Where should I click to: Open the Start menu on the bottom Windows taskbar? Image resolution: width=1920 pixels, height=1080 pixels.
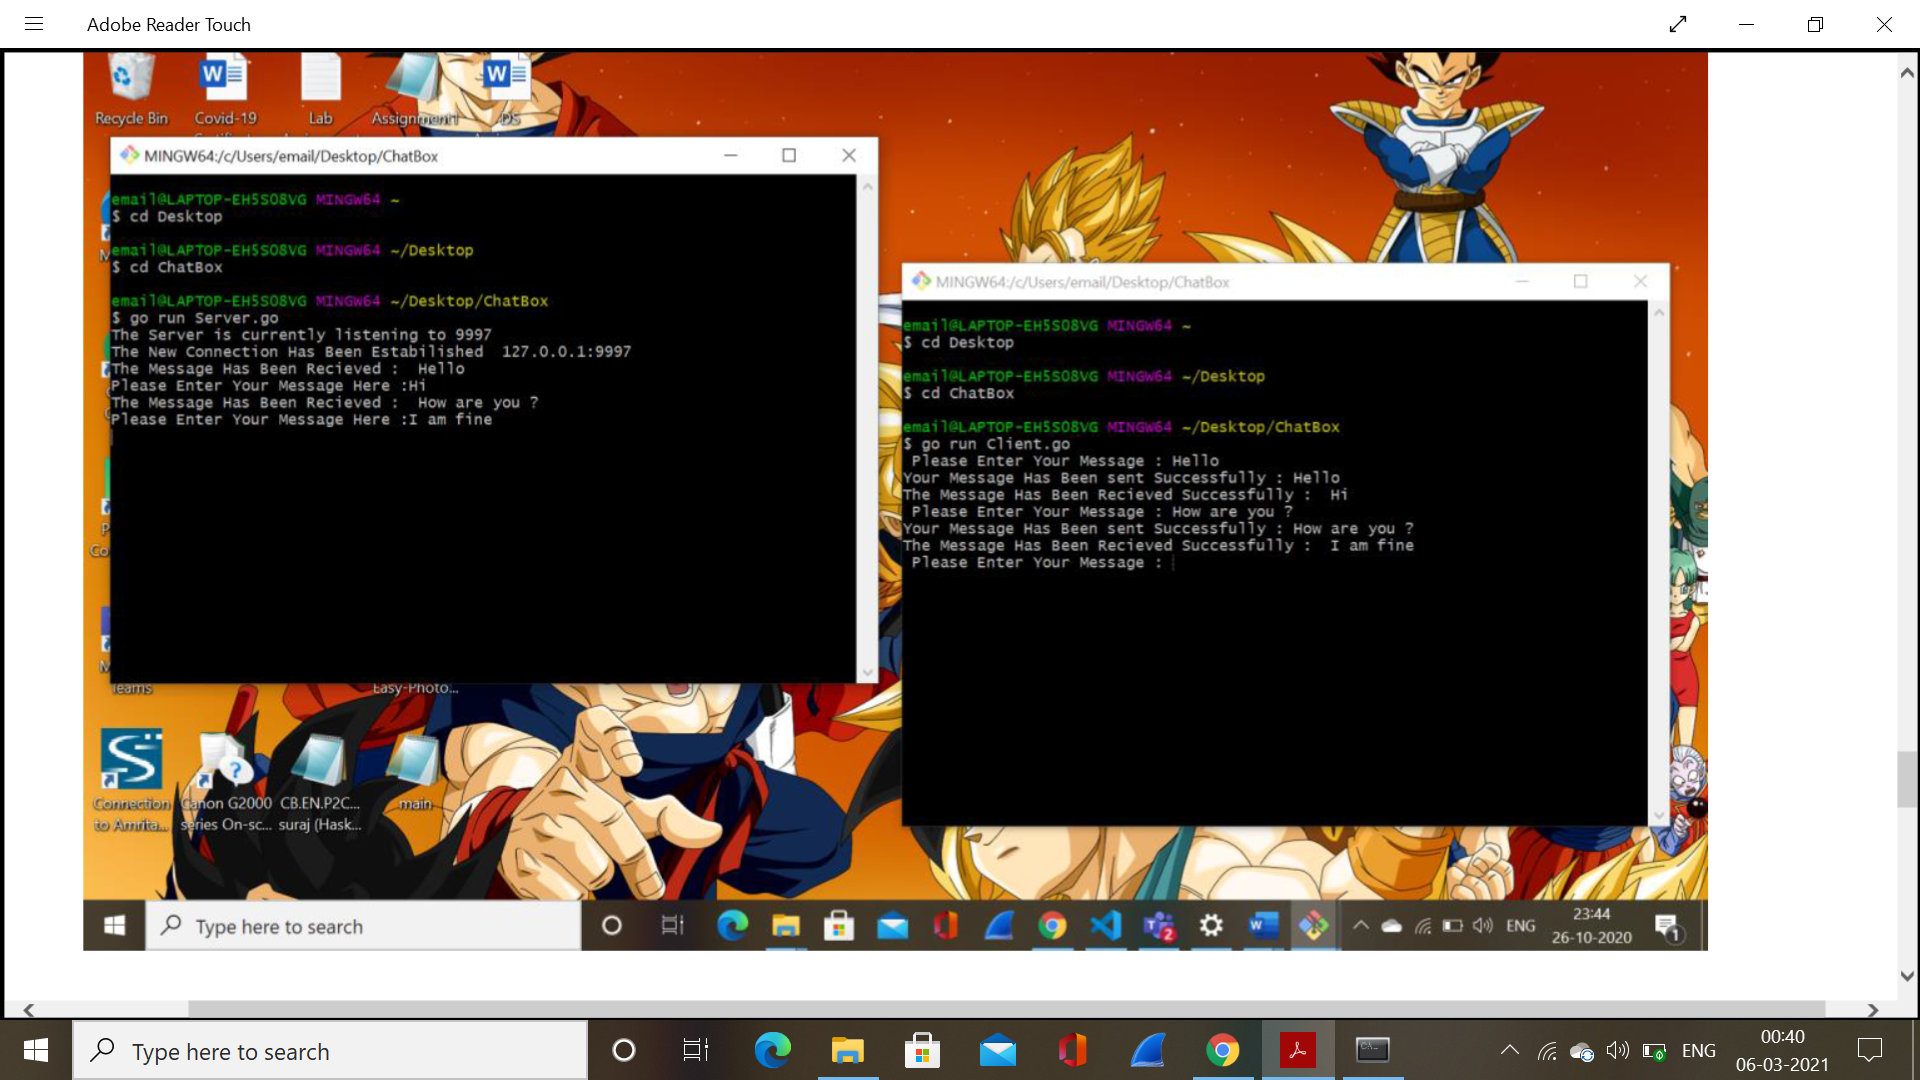tap(36, 1051)
